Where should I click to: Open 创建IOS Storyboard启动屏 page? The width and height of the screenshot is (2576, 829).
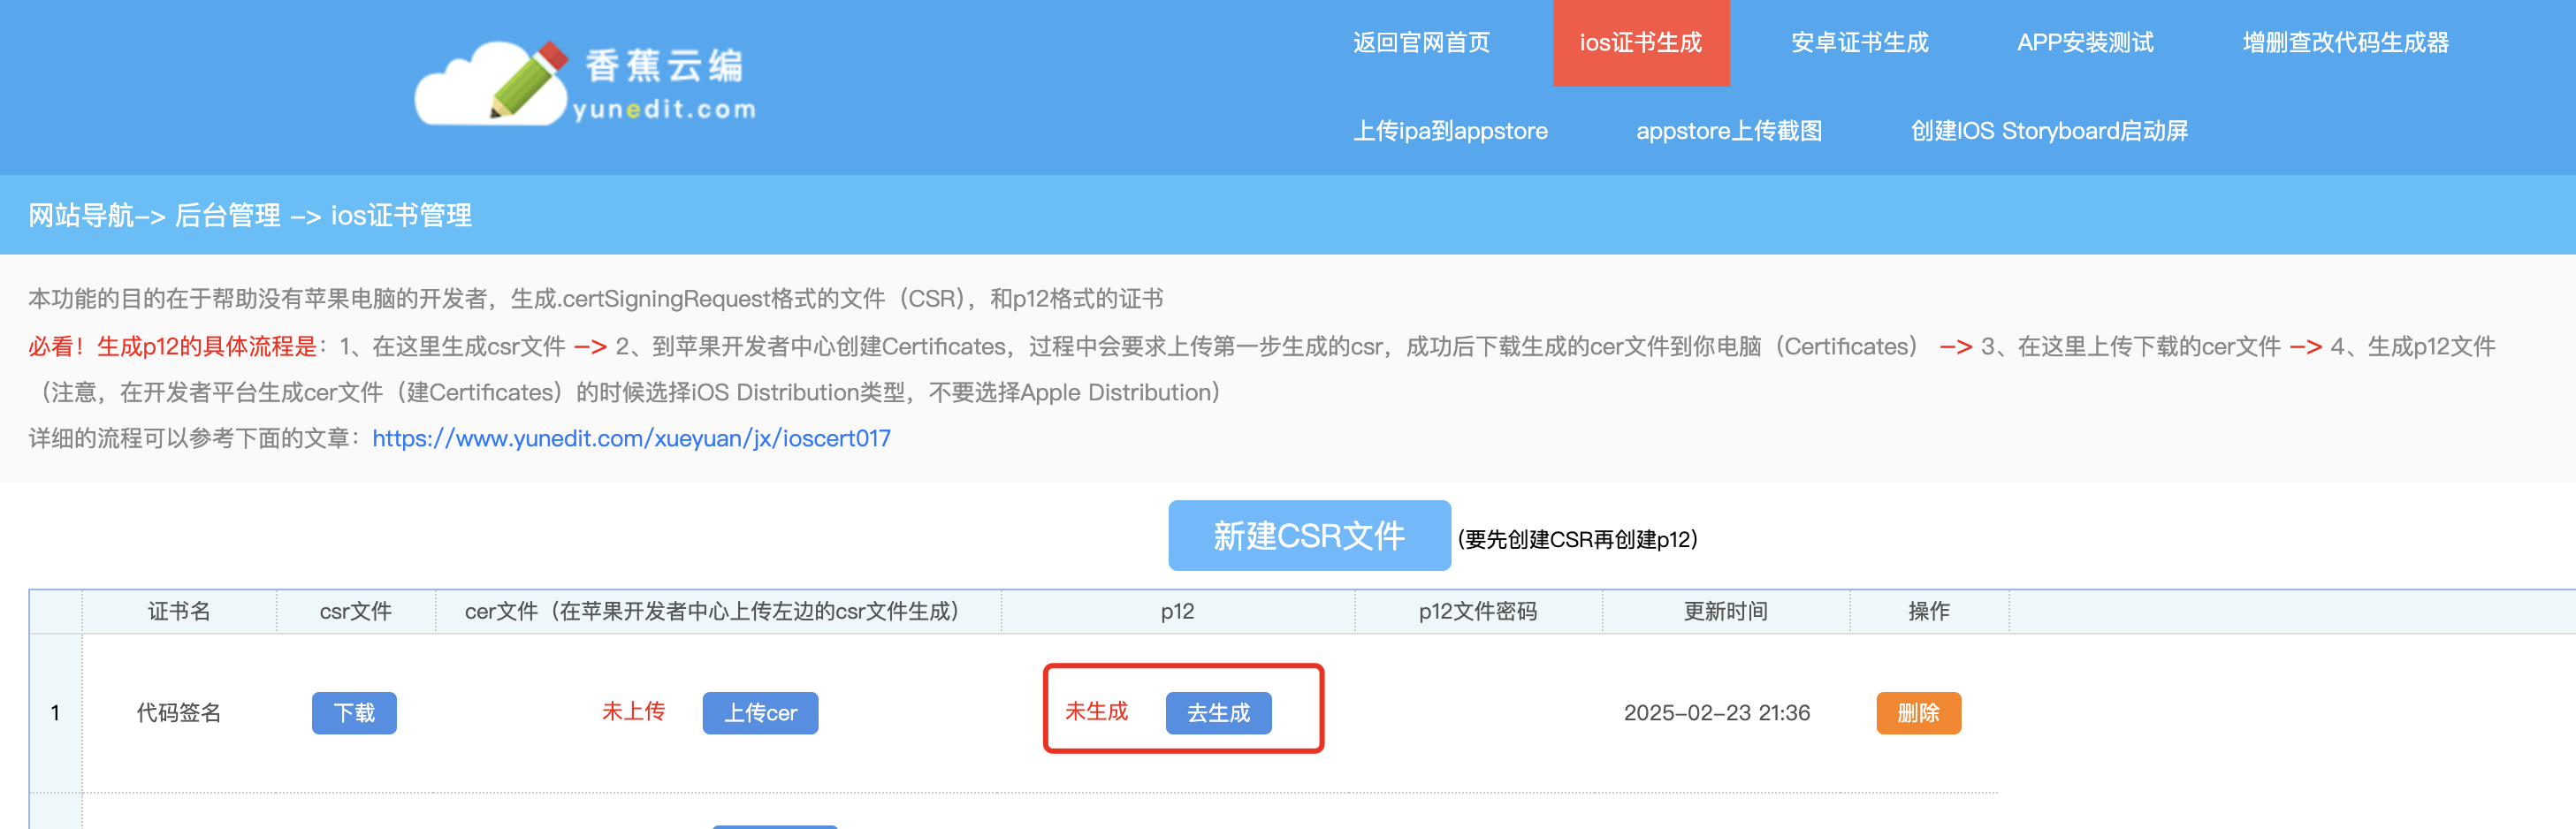coord(2049,131)
